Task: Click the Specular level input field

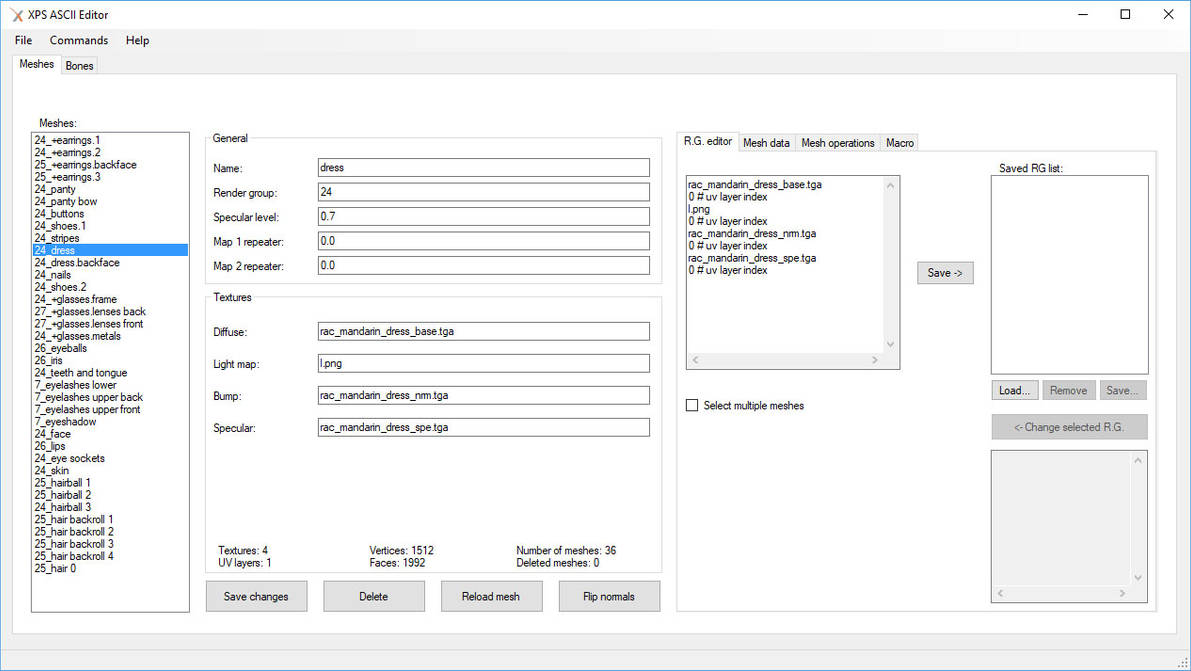Action: [x=483, y=216]
